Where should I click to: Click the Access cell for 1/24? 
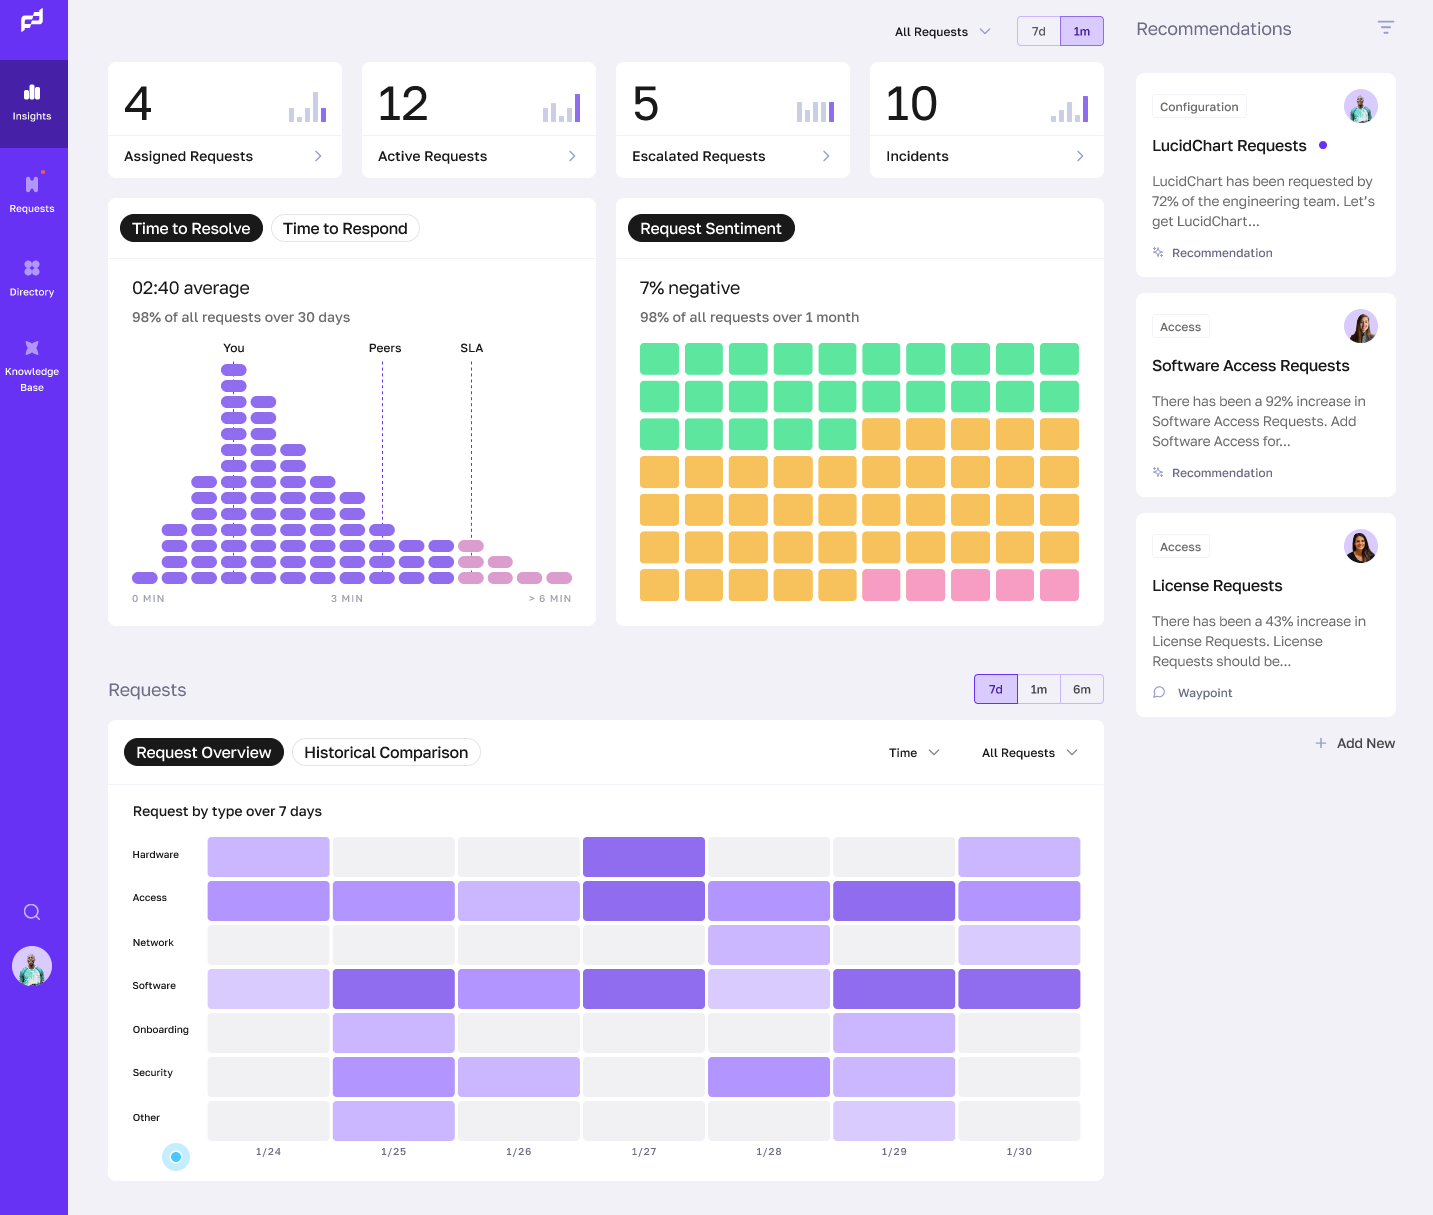click(269, 901)
